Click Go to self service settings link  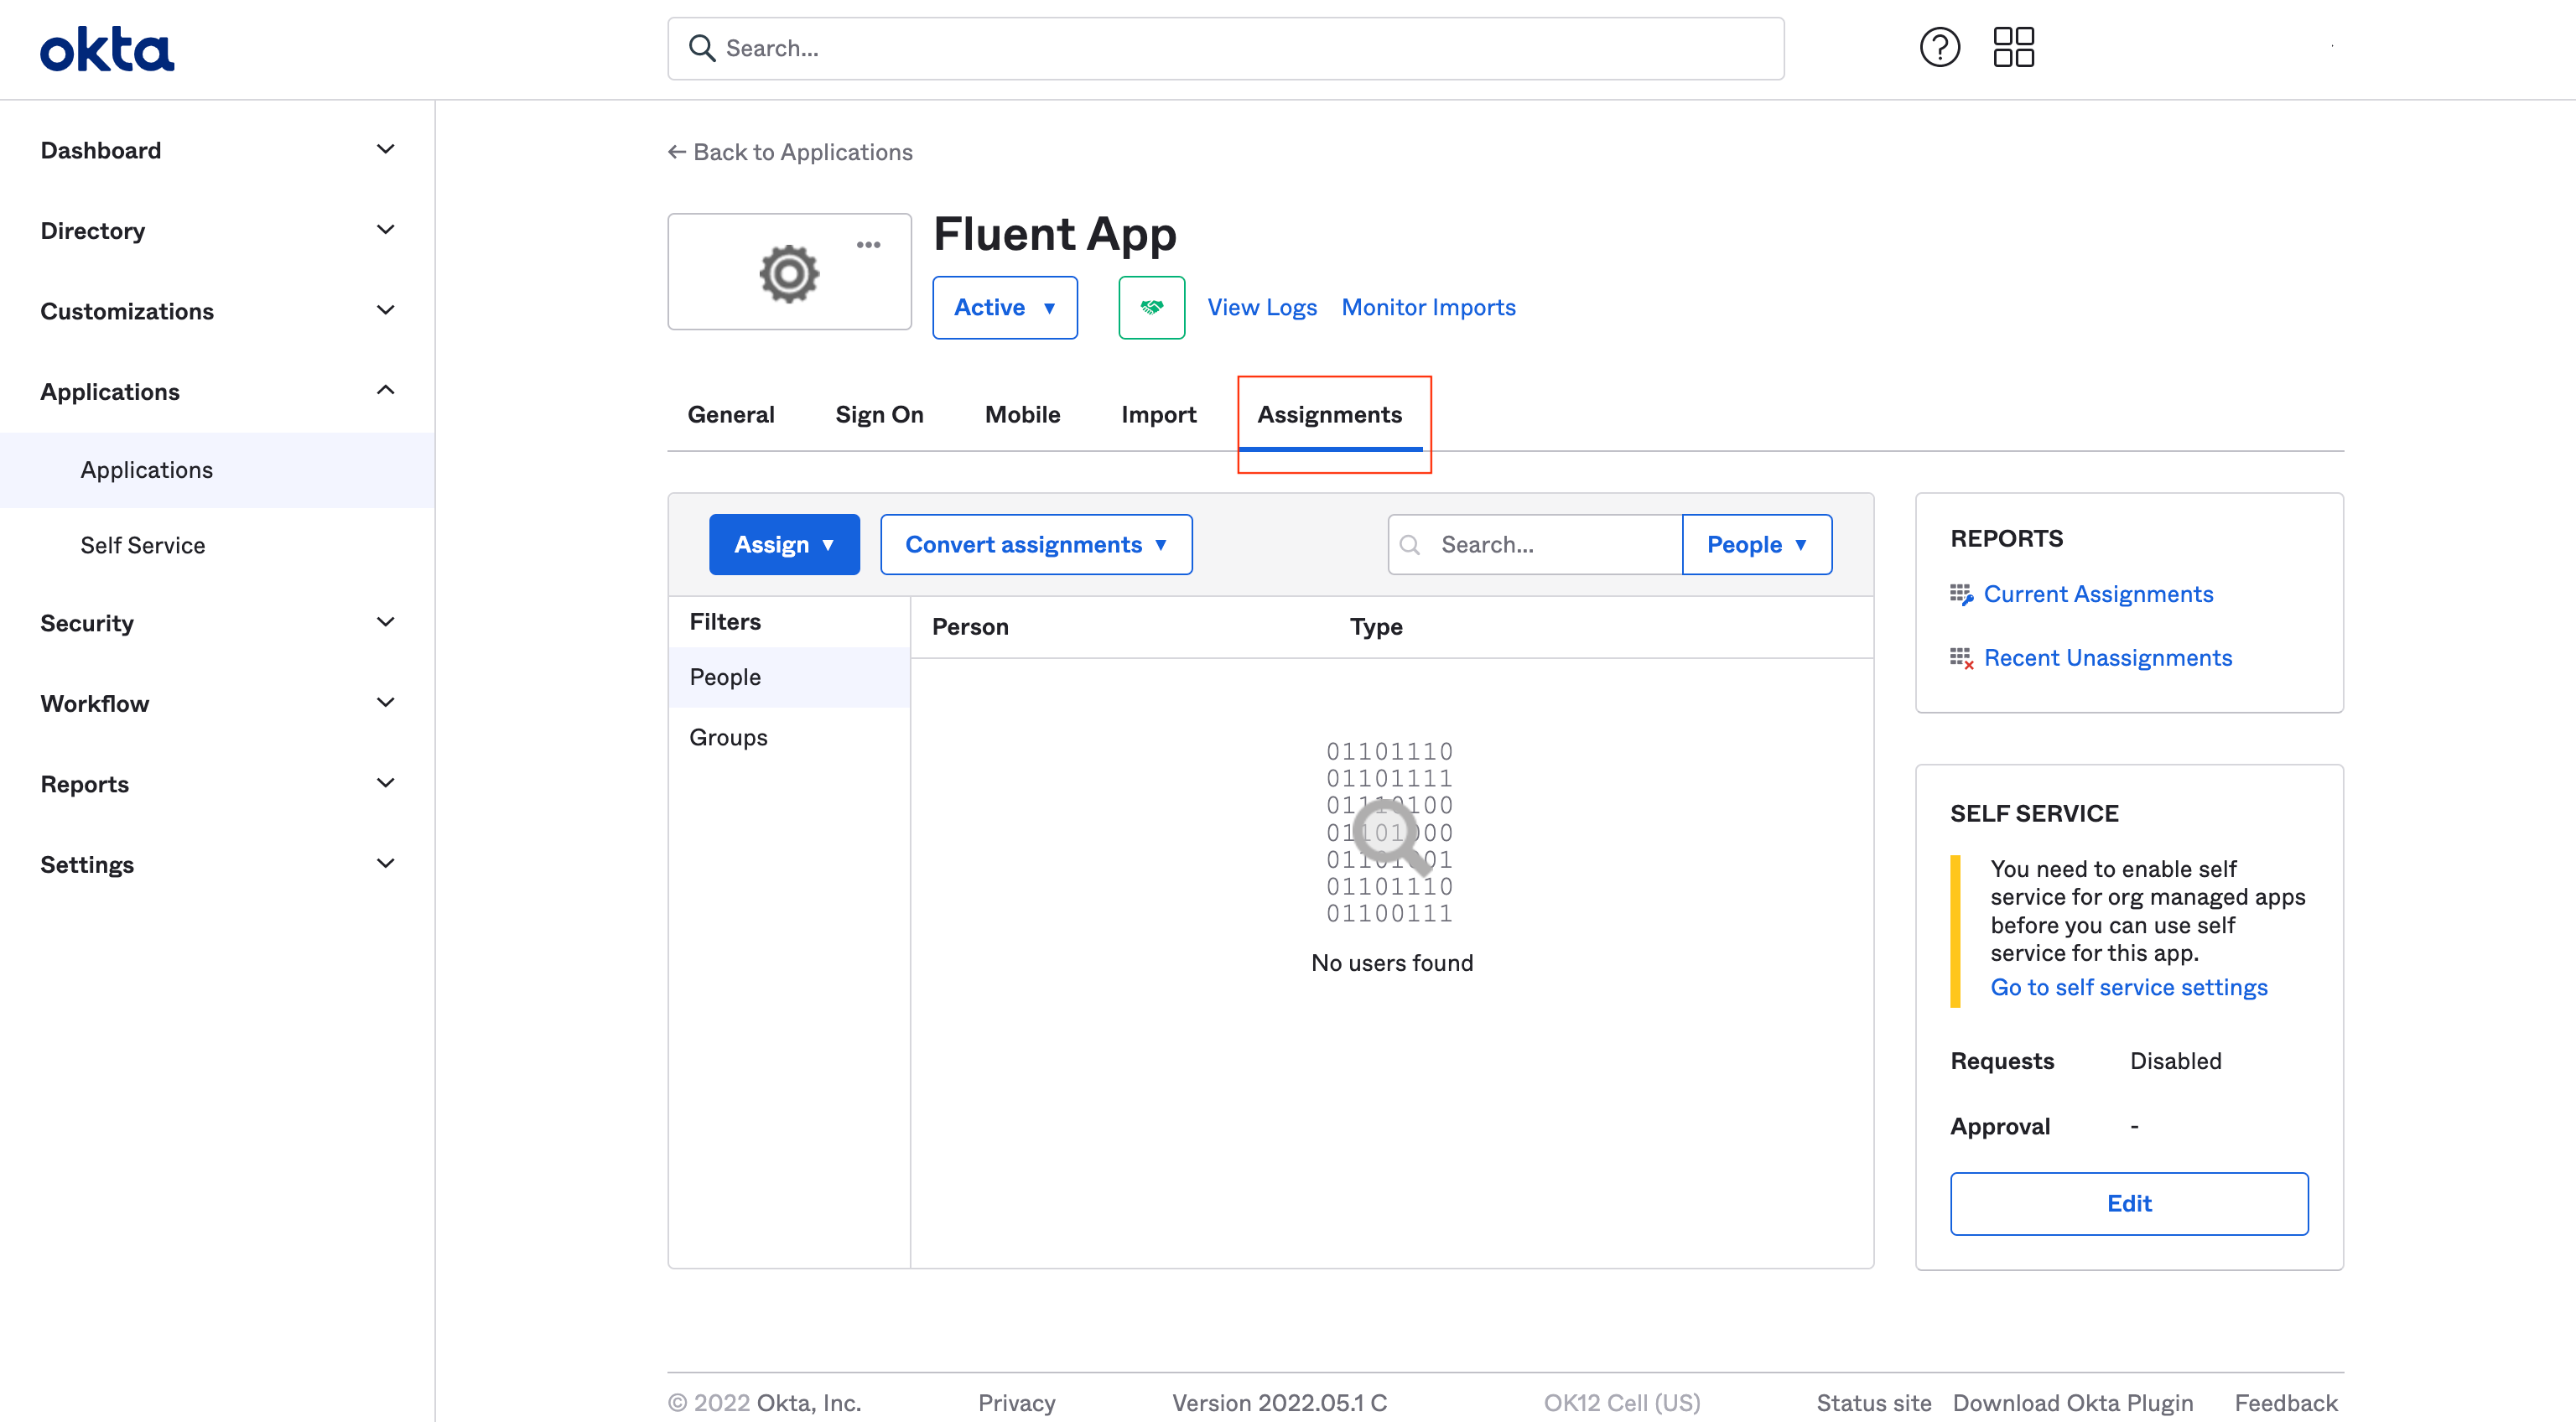click(2127, 988)
